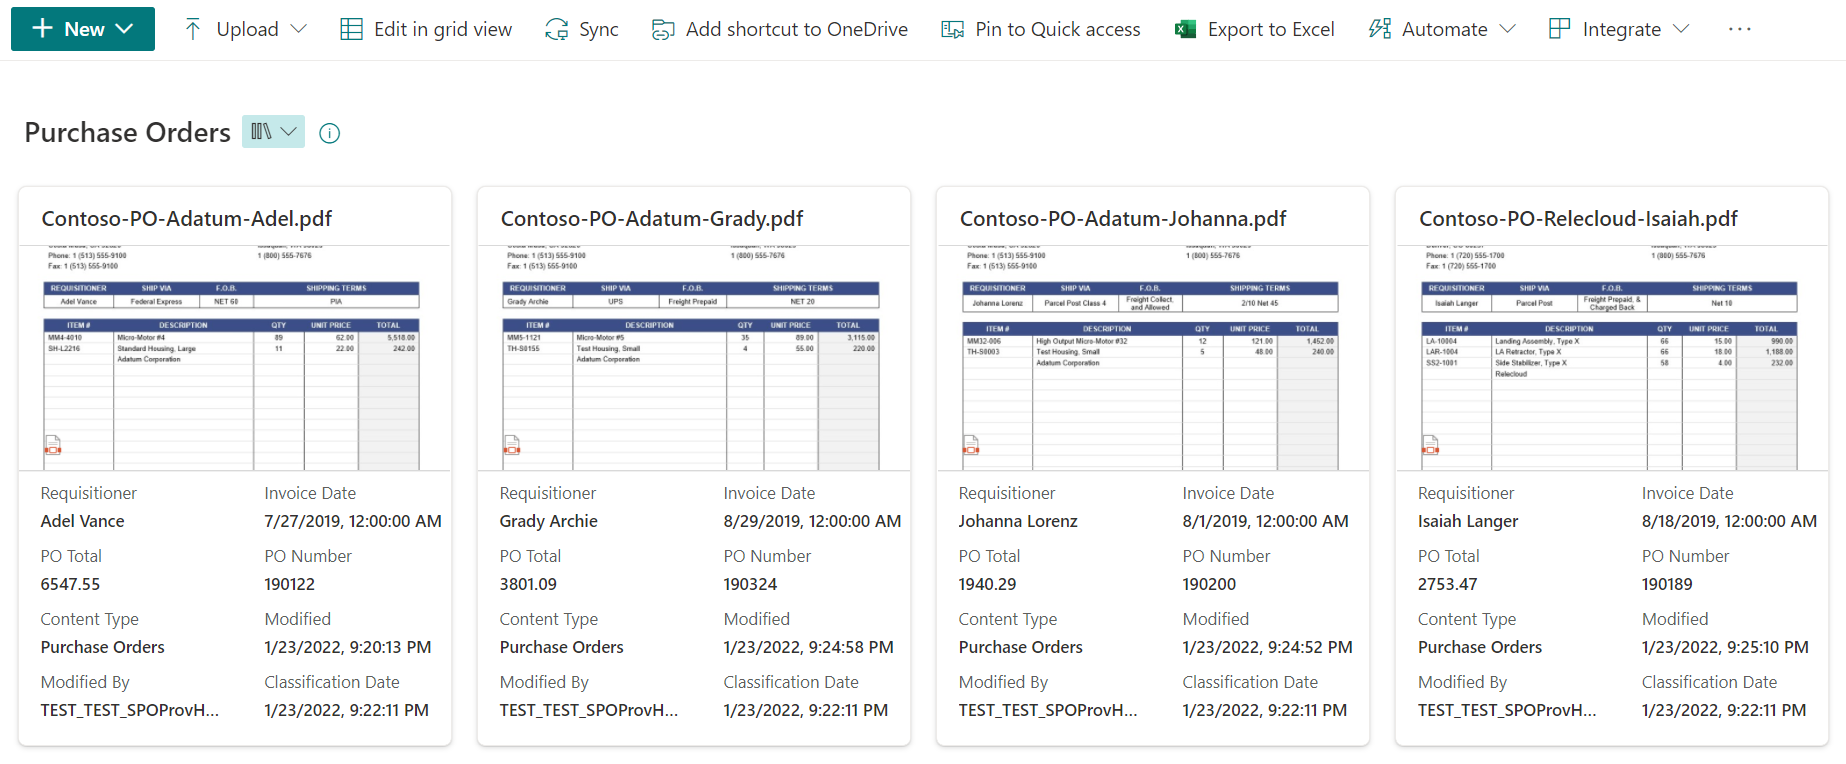Open the library view switcher dropdown
Screen dimensions: 1846x764
point(273,132)
